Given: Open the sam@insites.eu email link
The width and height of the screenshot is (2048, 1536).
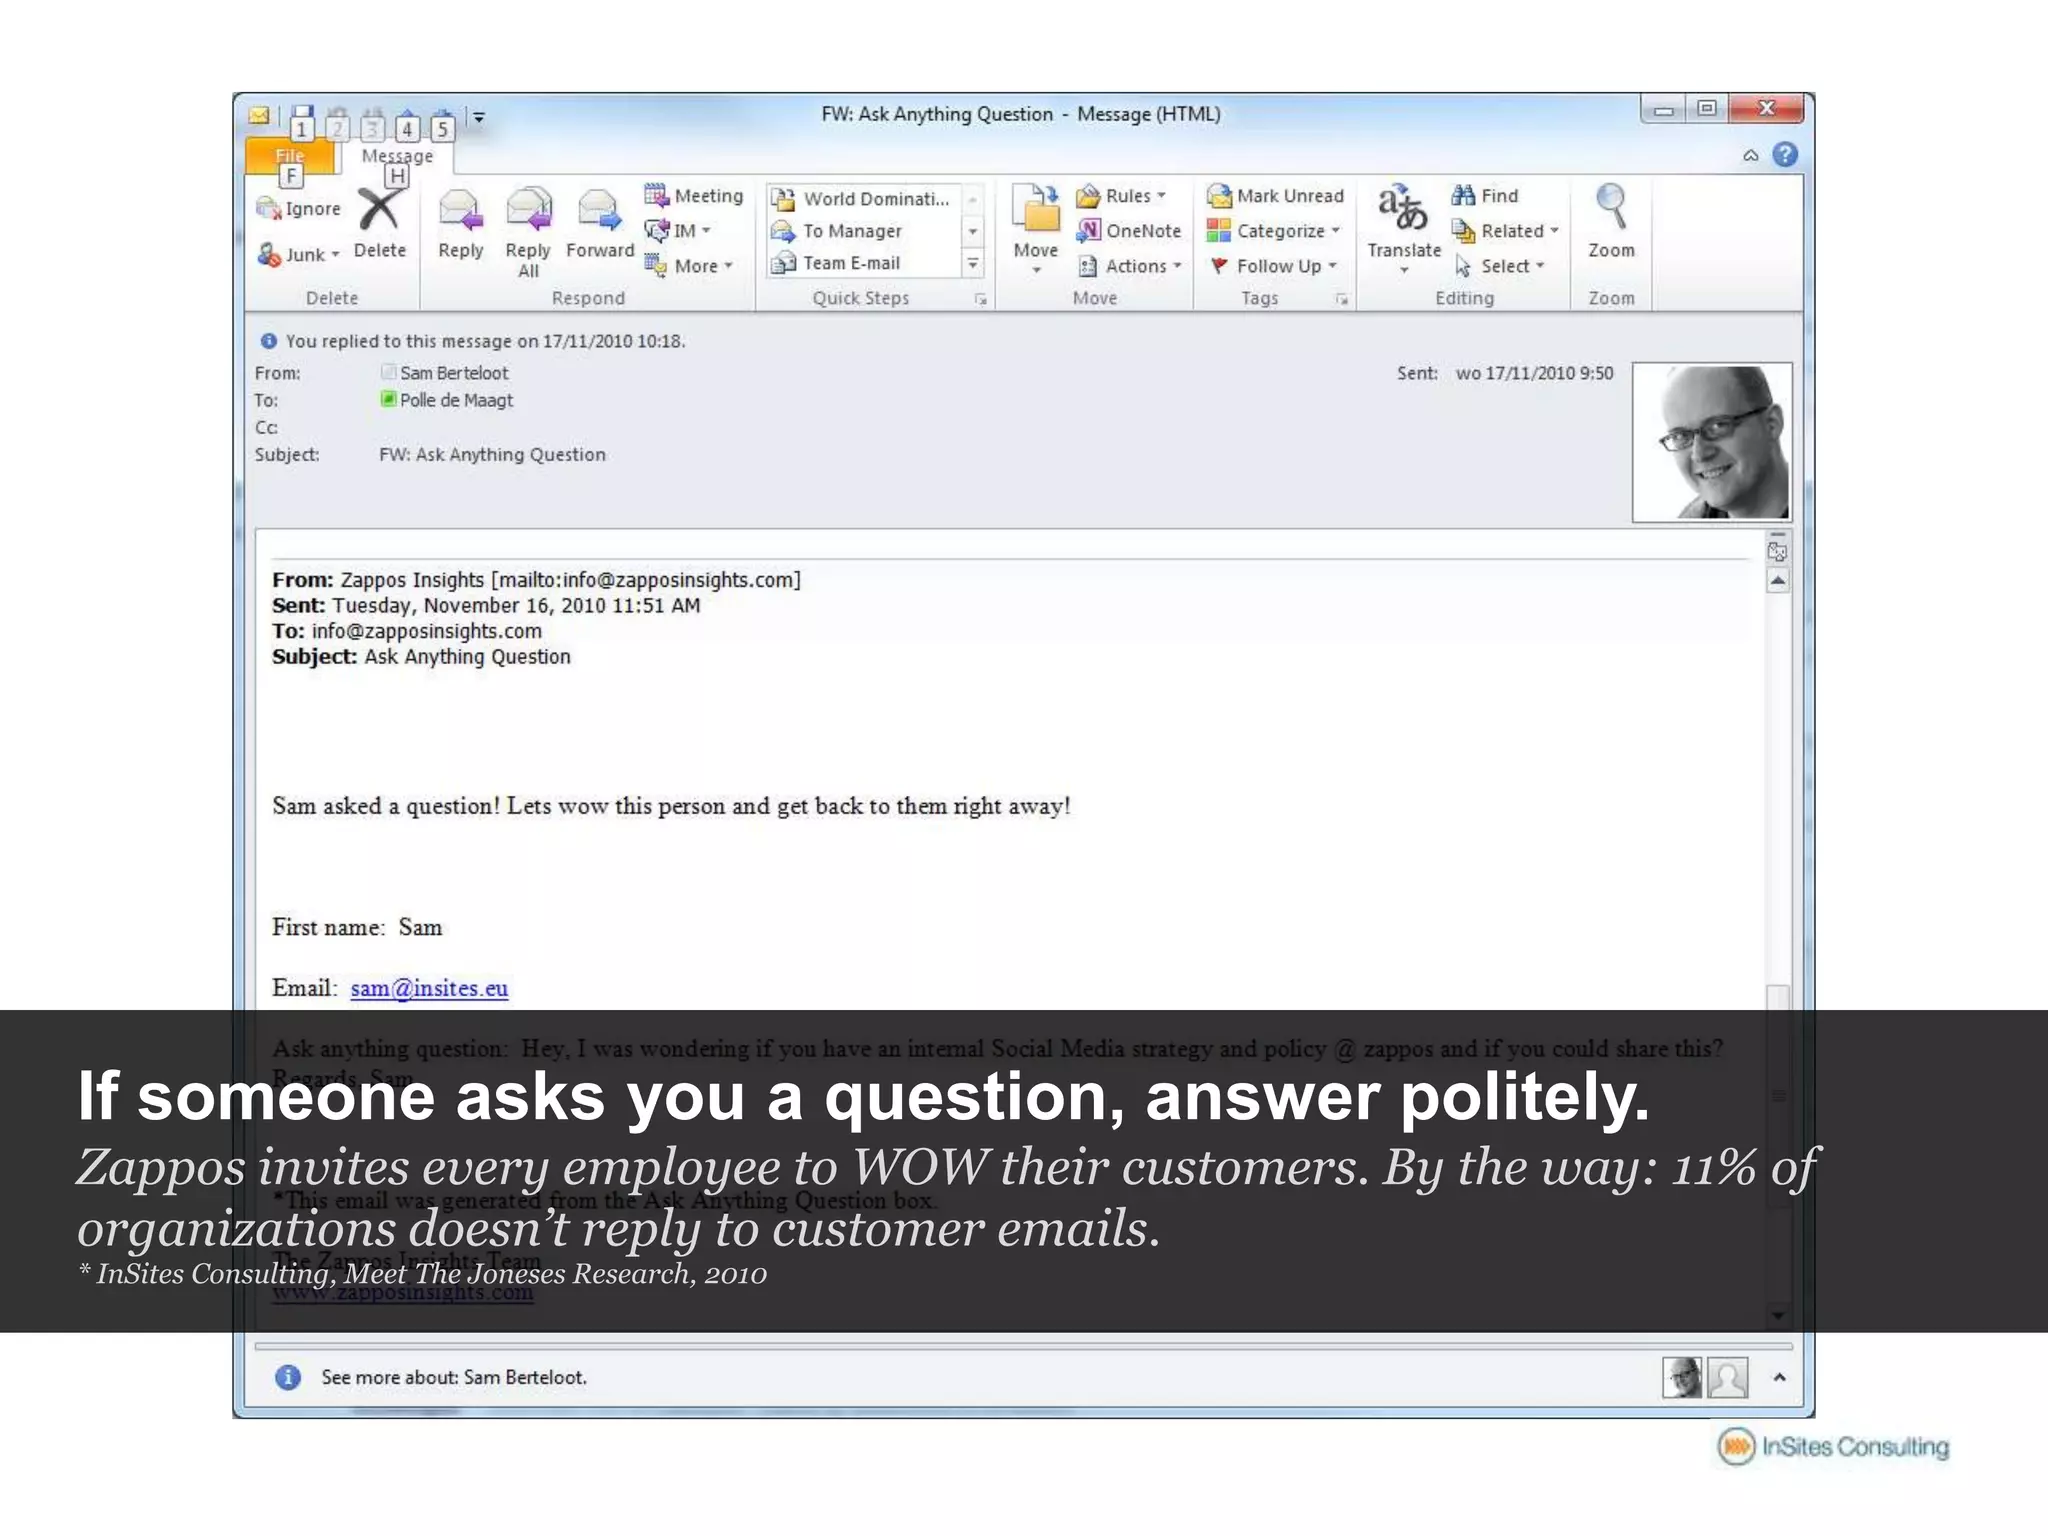Looking at the screenshot, I should [x=429, y=988].
